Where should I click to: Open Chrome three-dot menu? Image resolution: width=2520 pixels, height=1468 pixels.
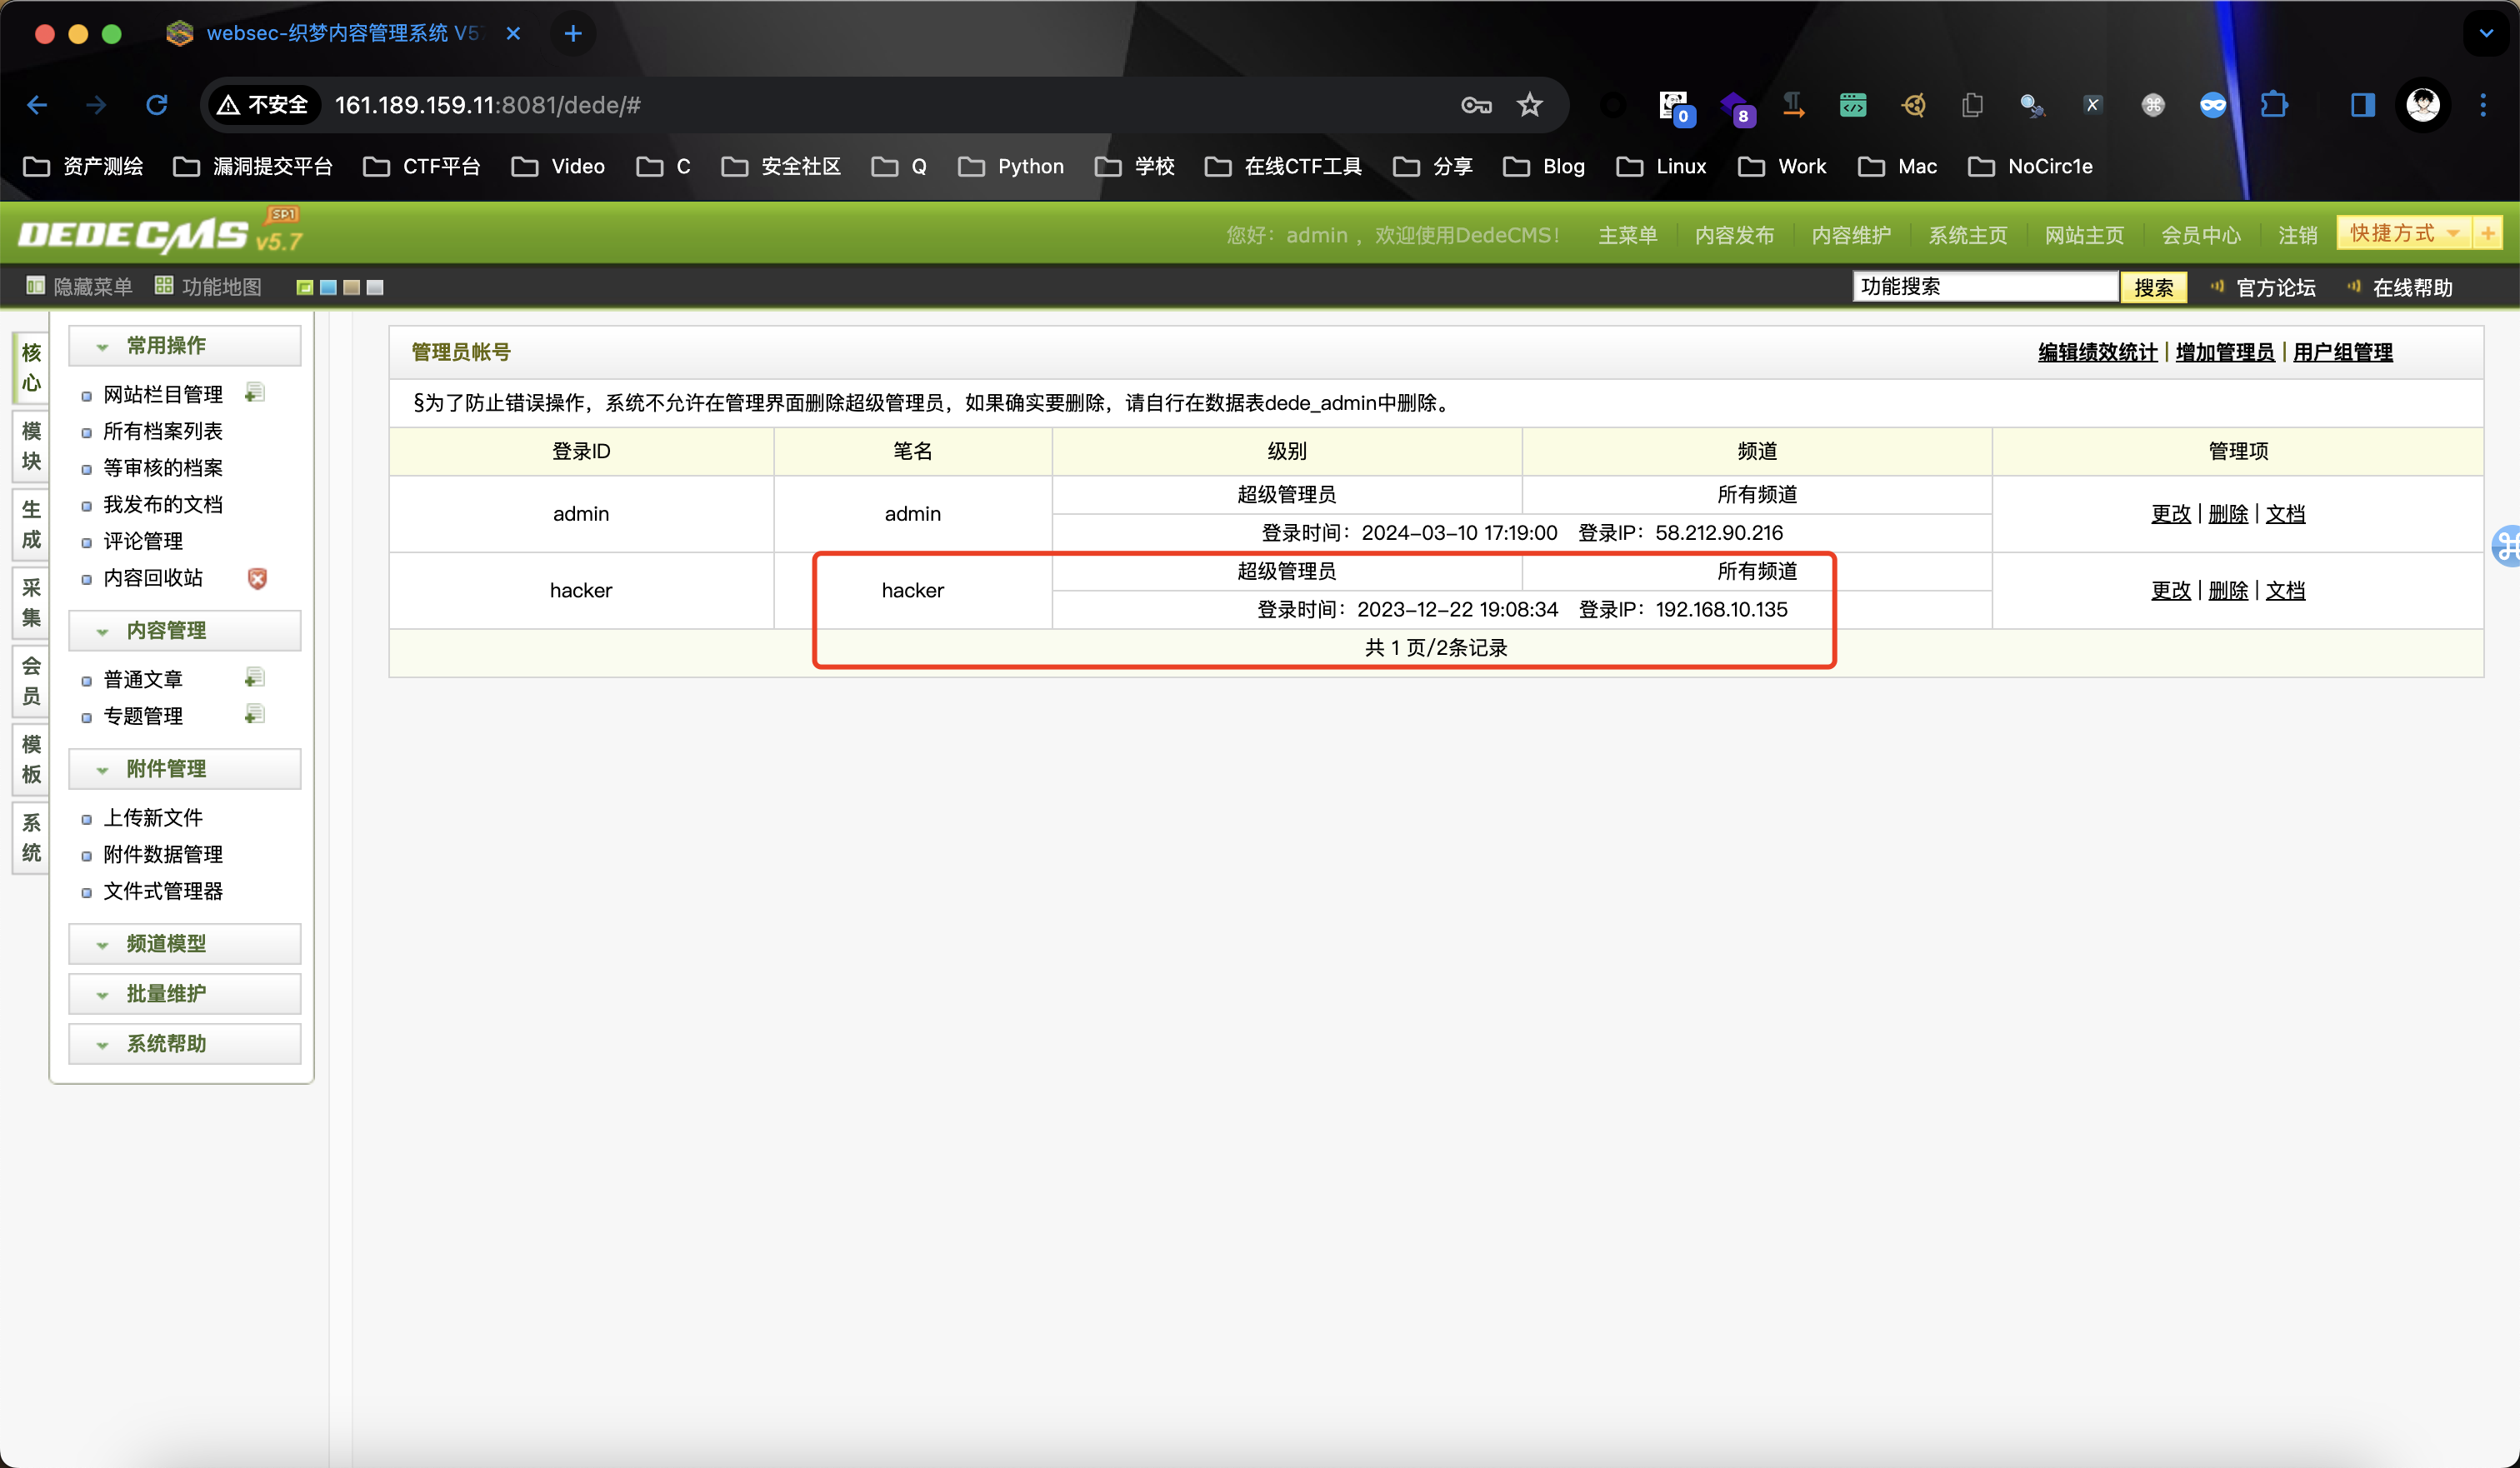pyautogui.click(x=2483, y=105)
